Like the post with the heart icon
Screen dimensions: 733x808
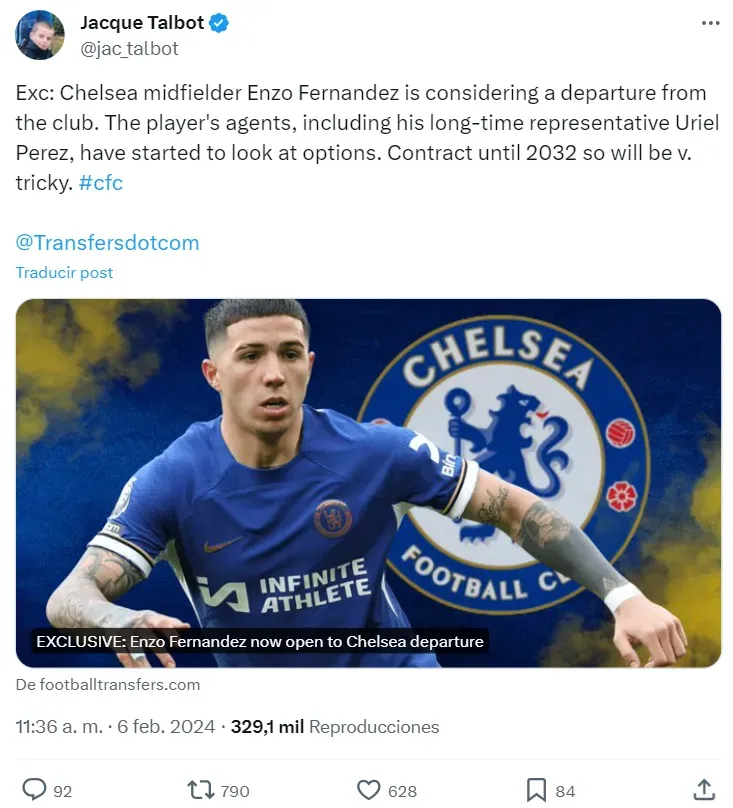point(369,790)
